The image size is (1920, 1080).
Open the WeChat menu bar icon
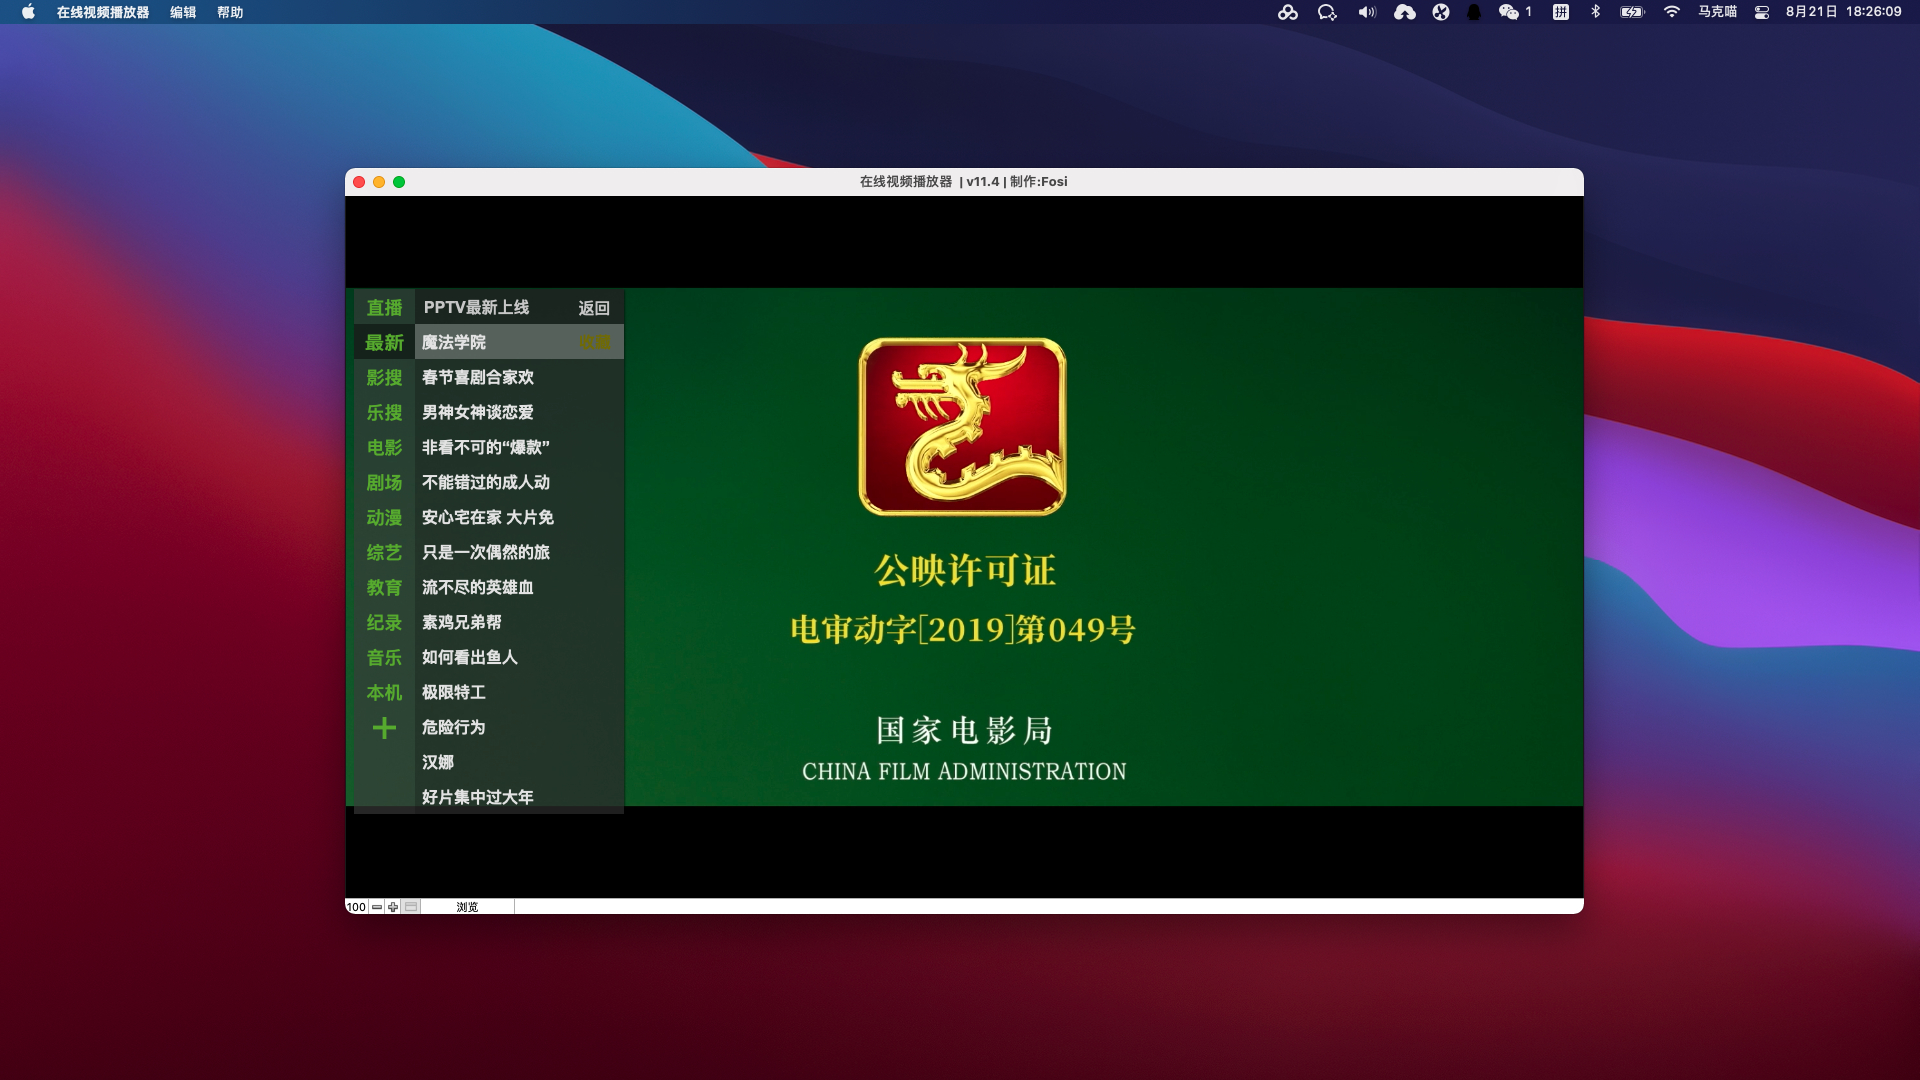pos(1508,12)
